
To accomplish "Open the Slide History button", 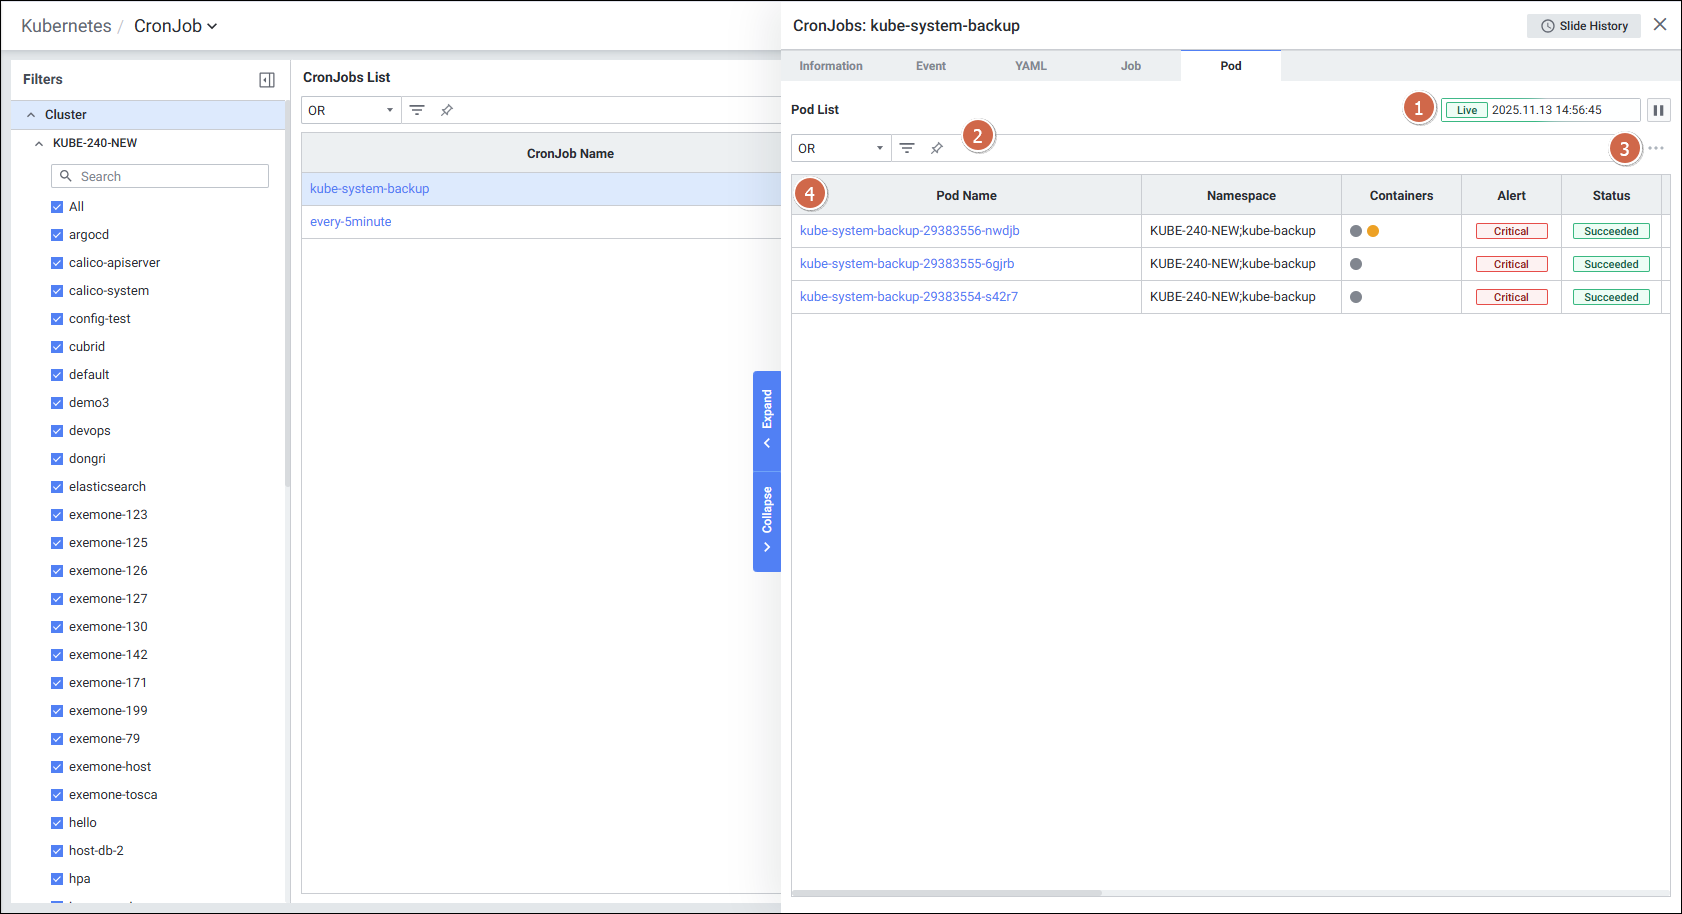I will pyautogui.click(x=1583, y=26).
